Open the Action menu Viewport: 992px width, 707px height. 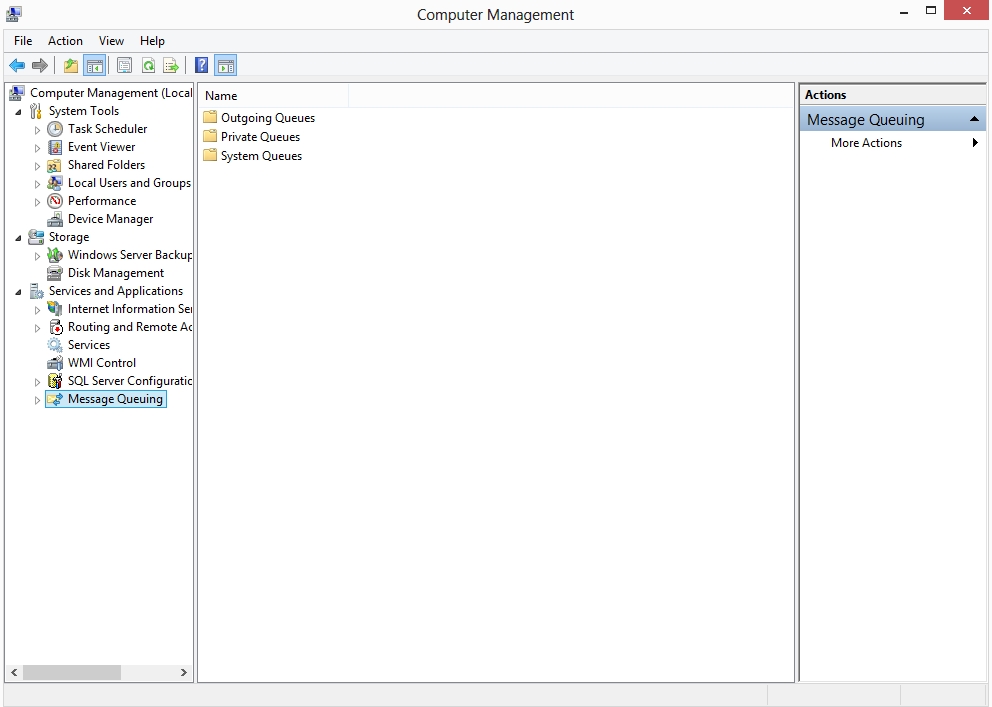[x=65, y=40]
